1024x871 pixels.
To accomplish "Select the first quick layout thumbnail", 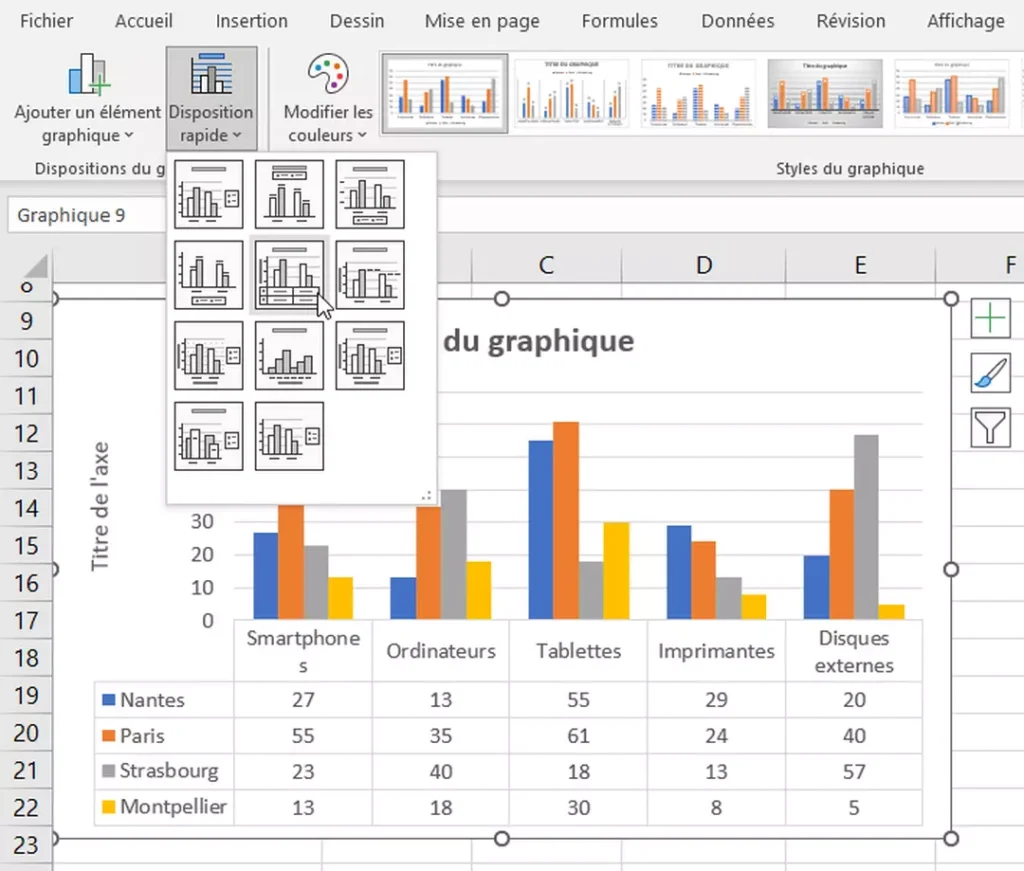I will pyautogui.click(x=209, y=194).
